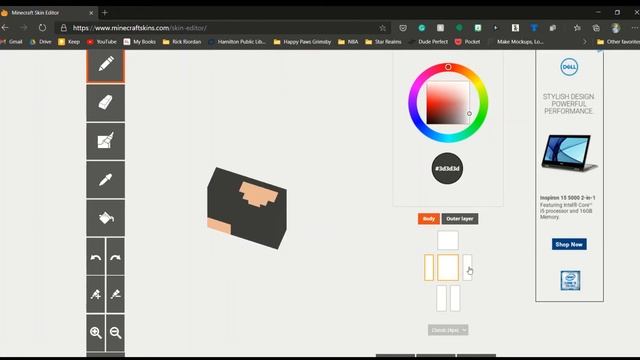
Task: Open the Hamilton Public Library bookmark
Action: (237, 42)
